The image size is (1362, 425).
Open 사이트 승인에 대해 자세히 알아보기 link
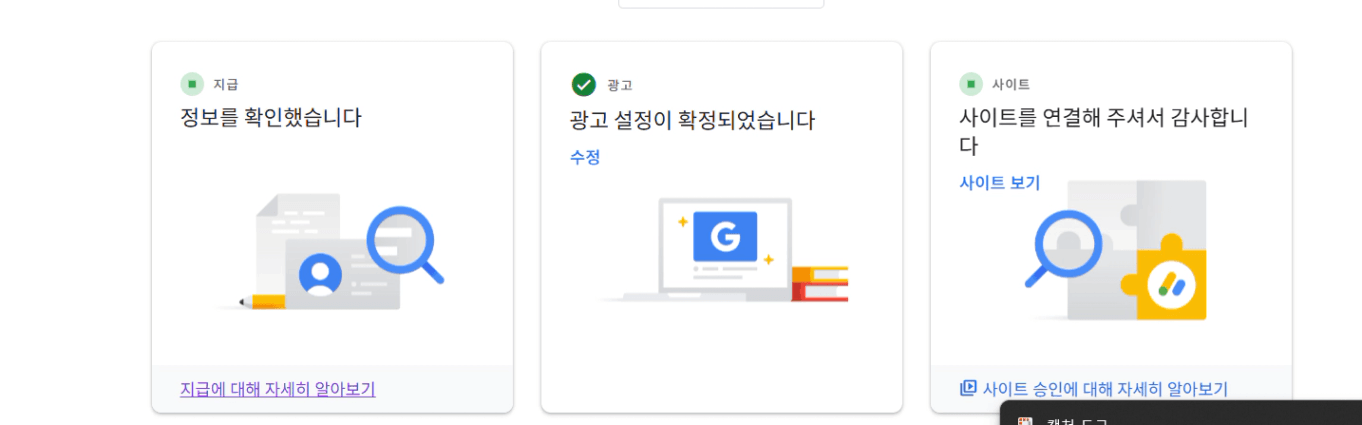click(x=1105, y=389)
